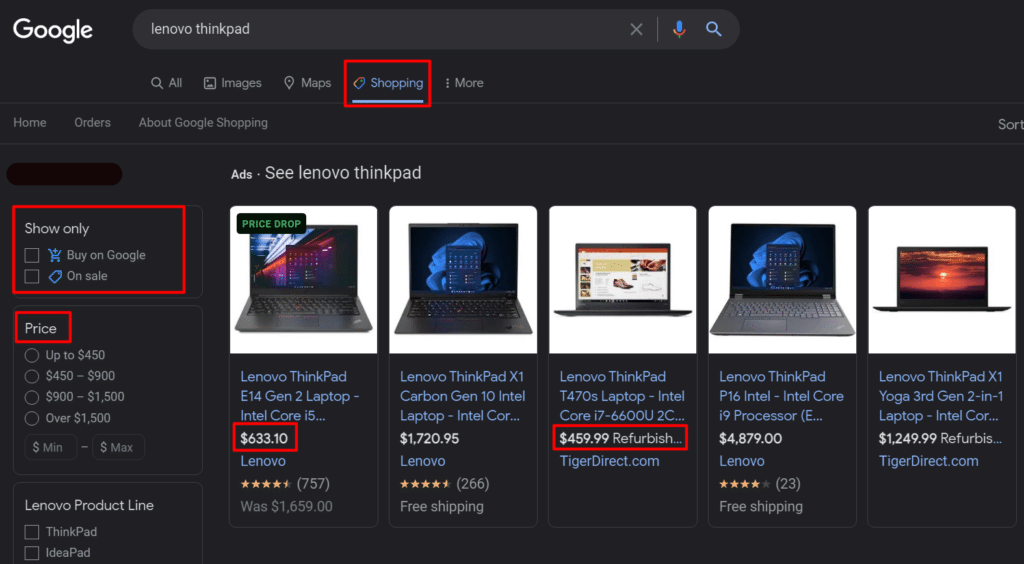1024x564 pixels.
Task: Start voice search with microphone icon
Action: pos(679,29)
